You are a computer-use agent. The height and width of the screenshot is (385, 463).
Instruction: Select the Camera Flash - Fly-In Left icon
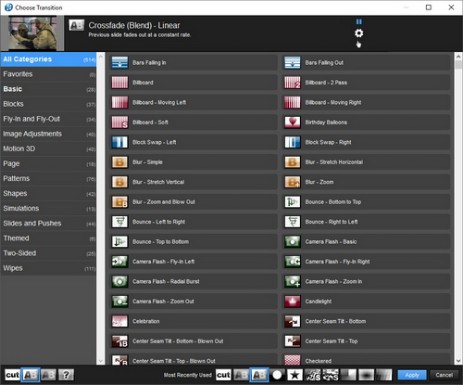tap(120, 261)
